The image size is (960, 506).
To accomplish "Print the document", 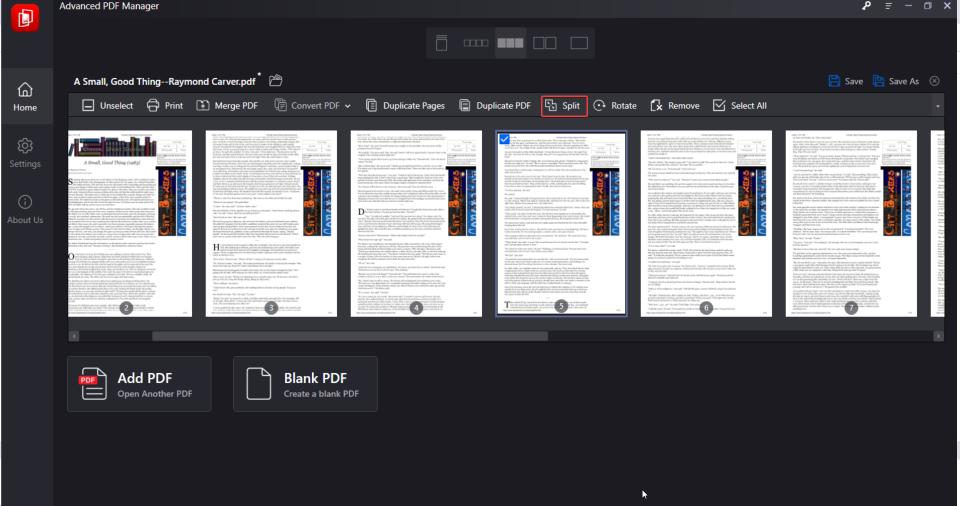I will [165, 105].
